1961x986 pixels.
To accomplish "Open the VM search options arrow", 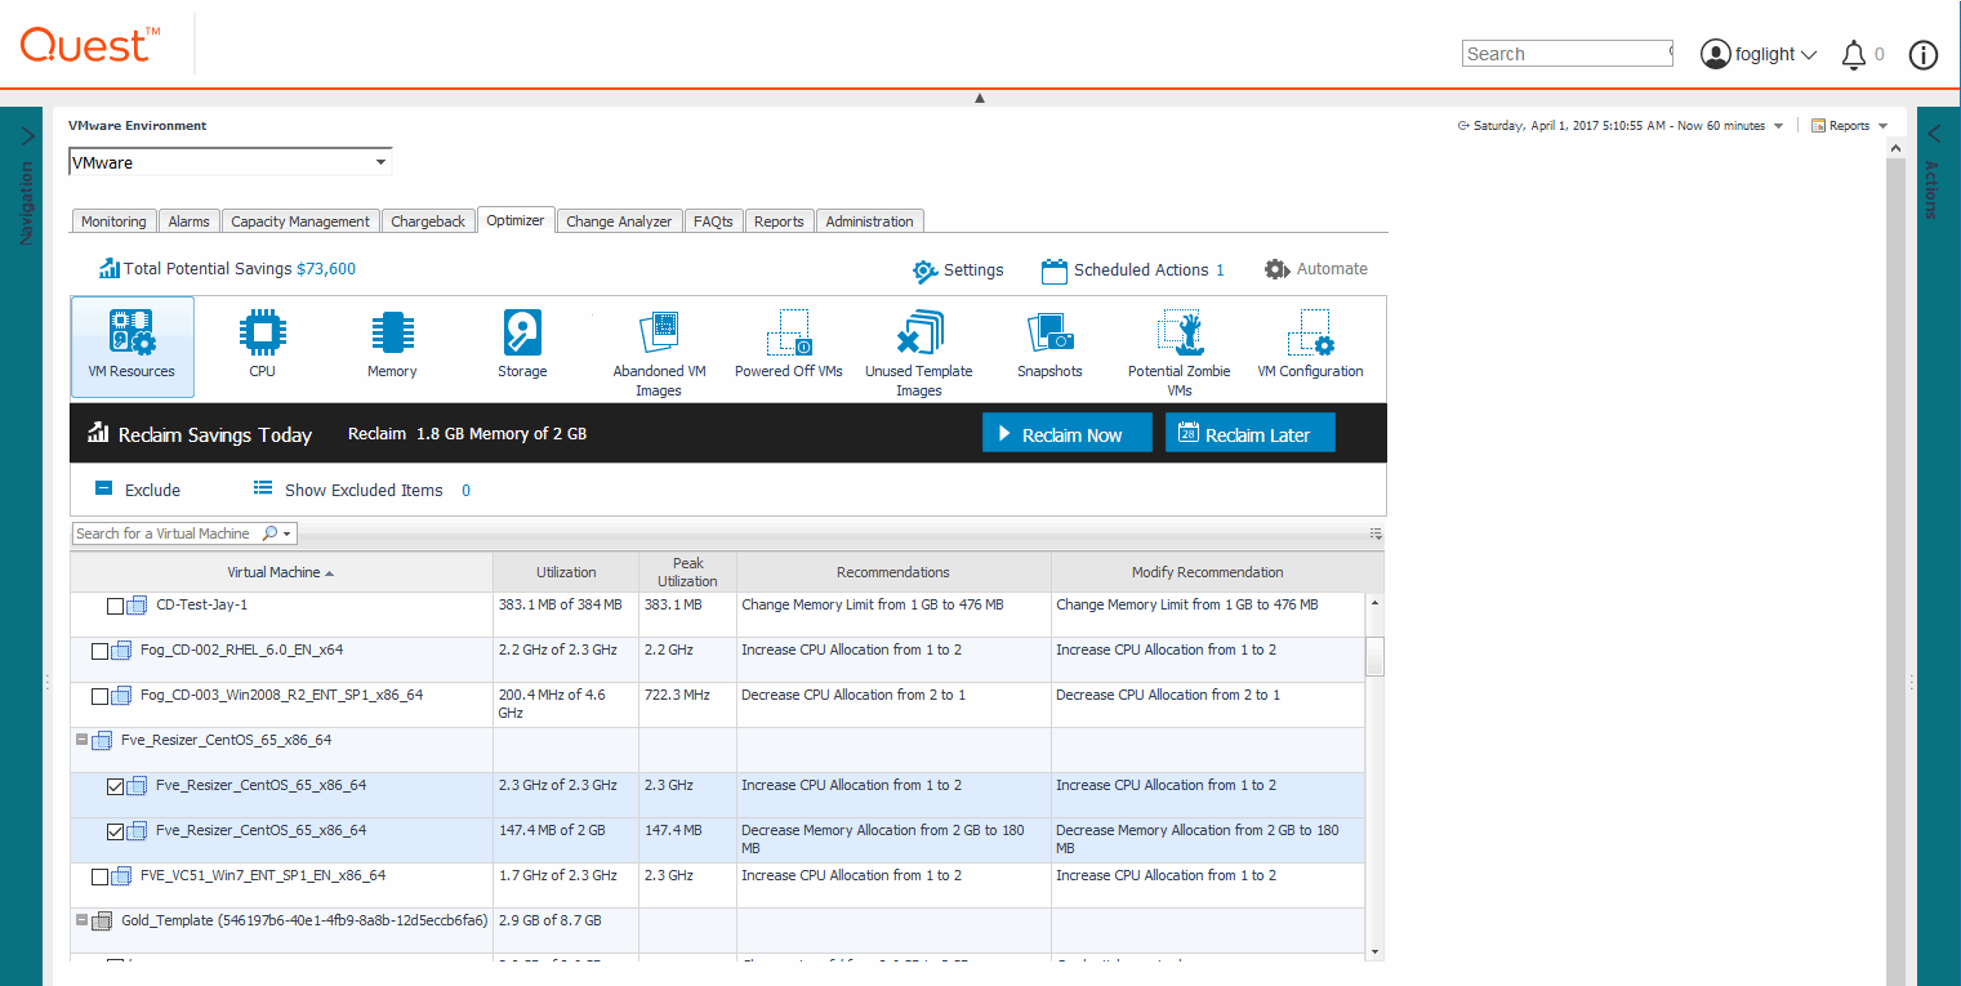I will point(287,534).
